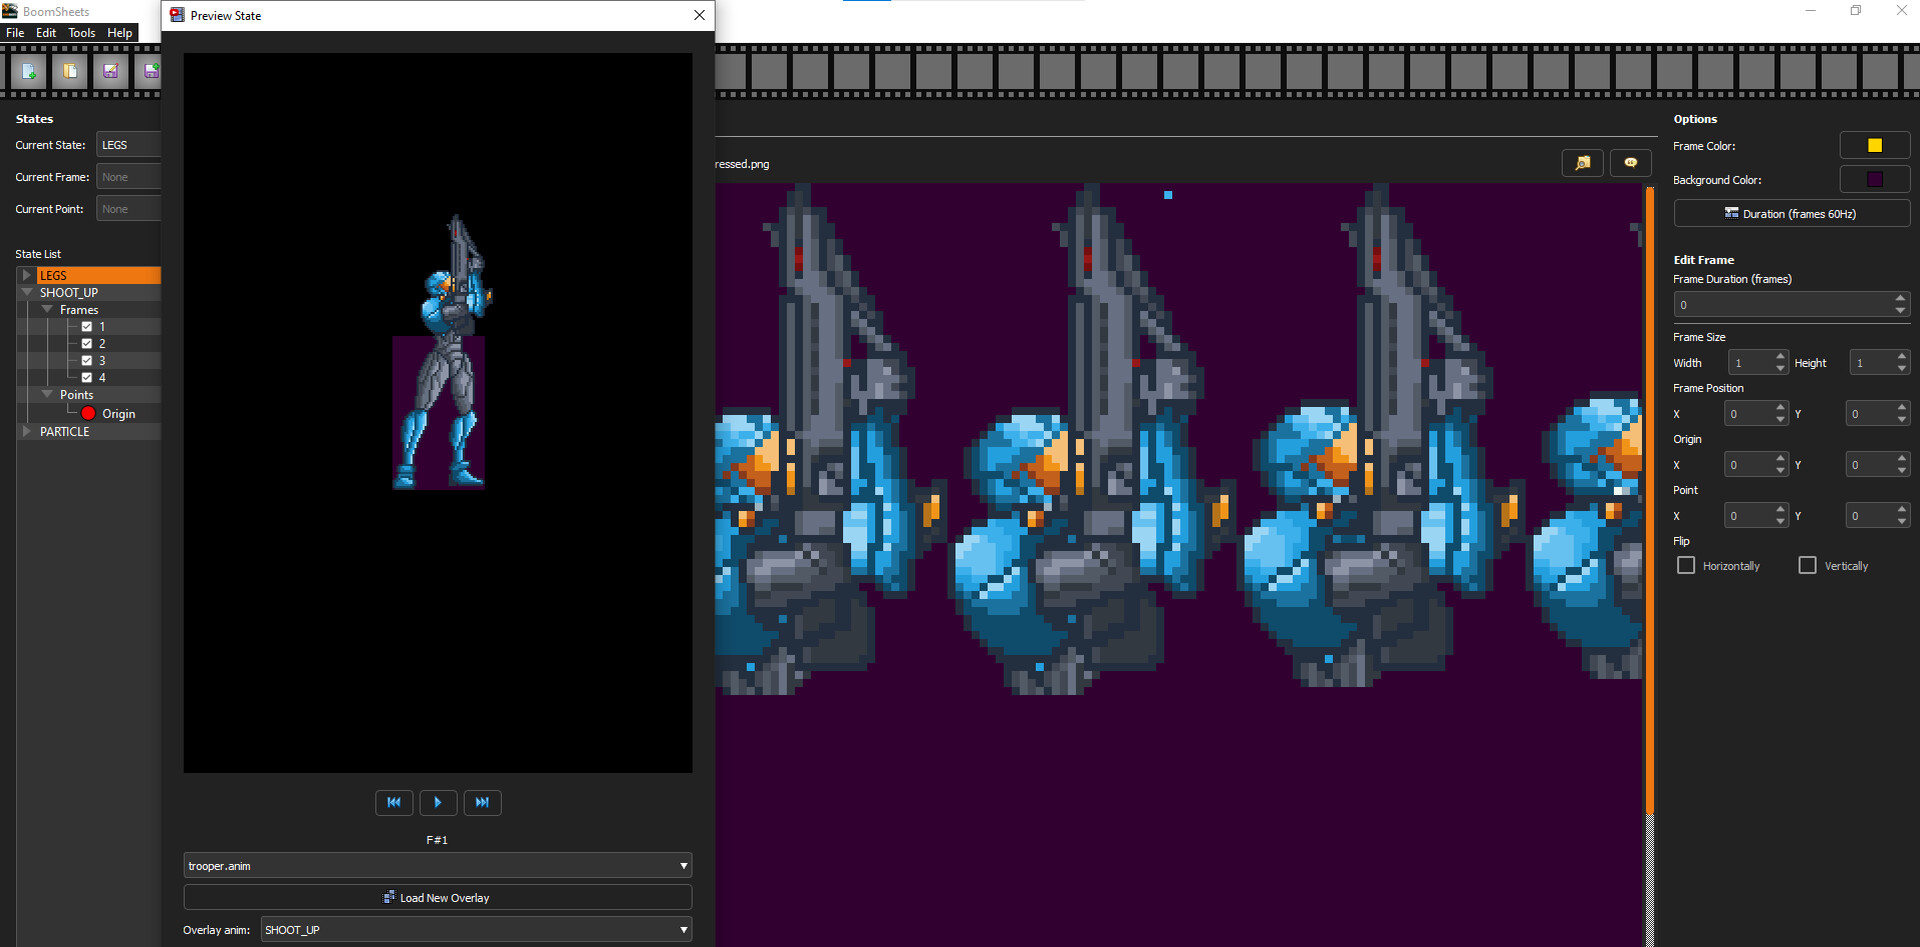Open the Edit menu
Viewport: 1920px width, 947px height.
click(x=46, y=33)
